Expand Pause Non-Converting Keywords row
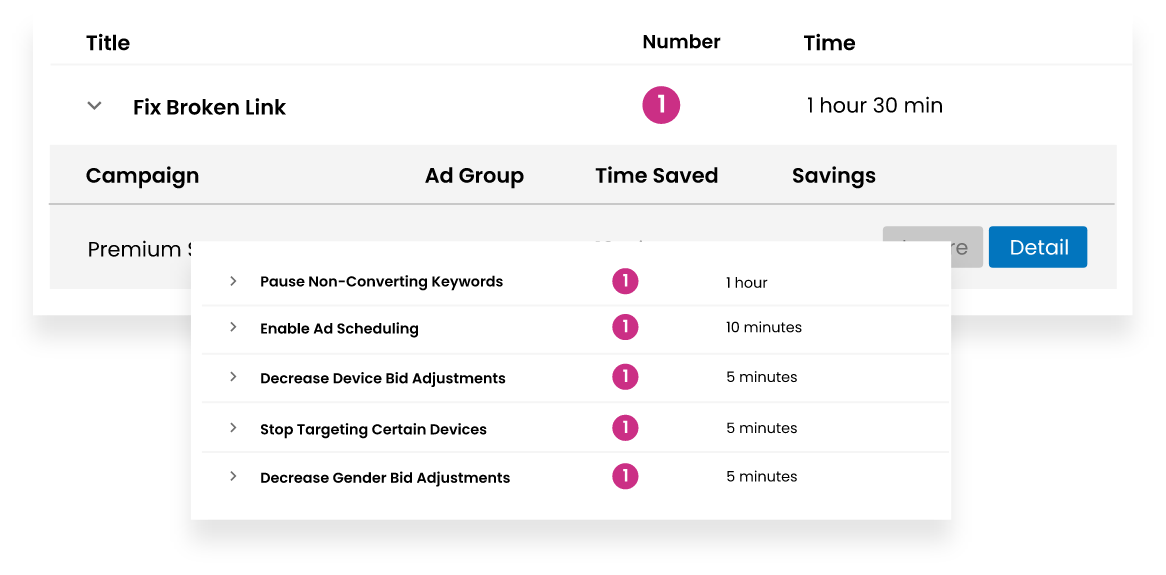1166x575 pixels. 233,281
